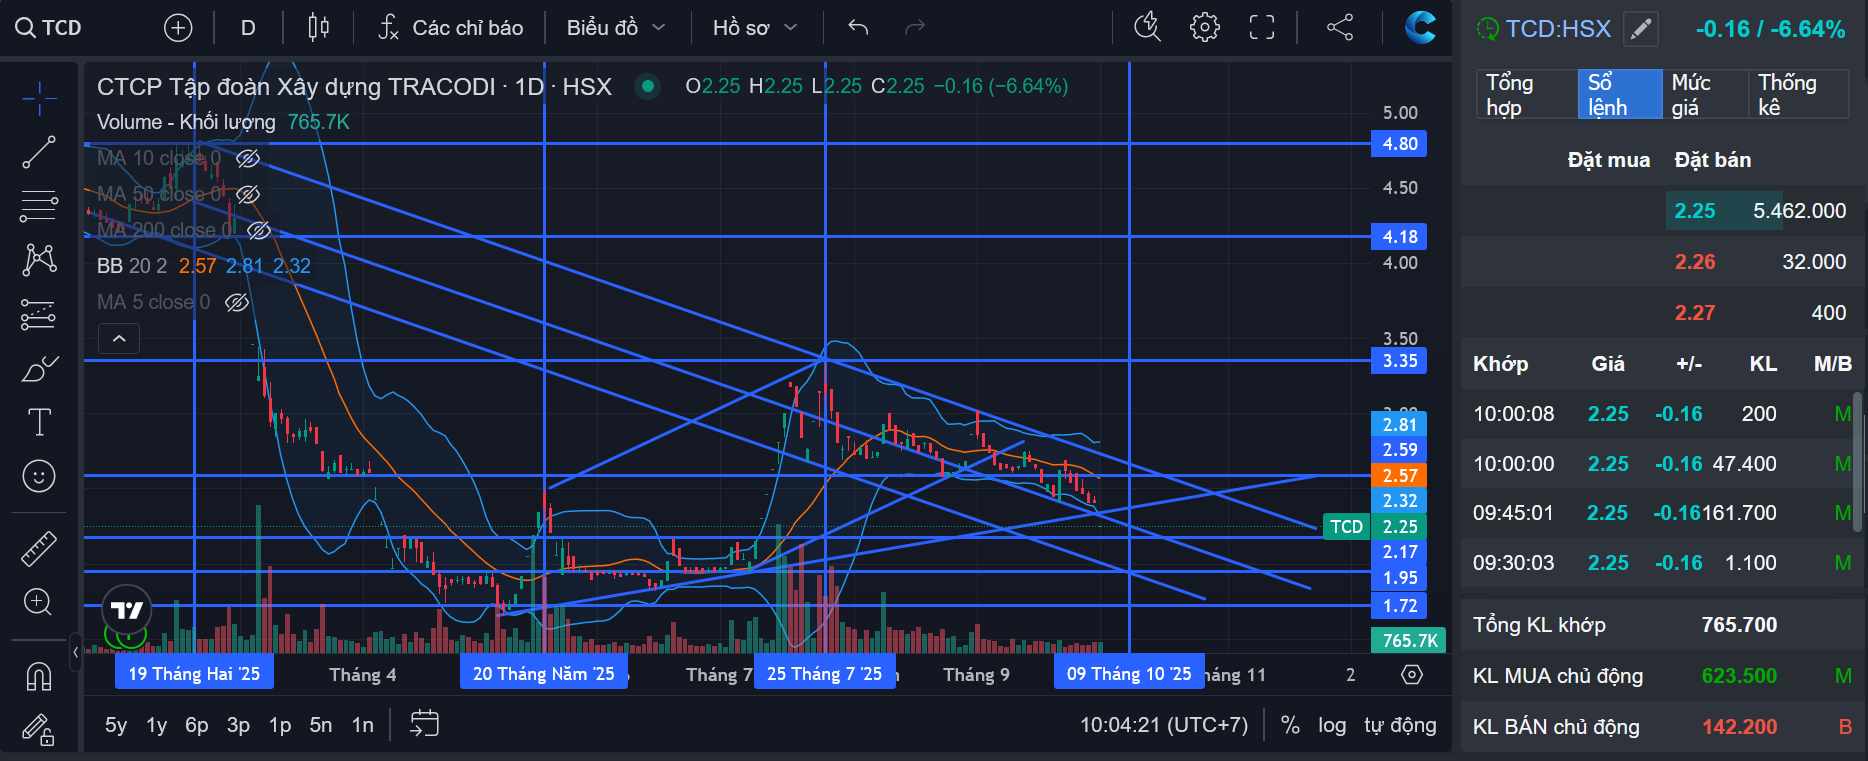Select the 5y time range
Image resolution: width=1868 pixels, height=761 pixels.
116,725
